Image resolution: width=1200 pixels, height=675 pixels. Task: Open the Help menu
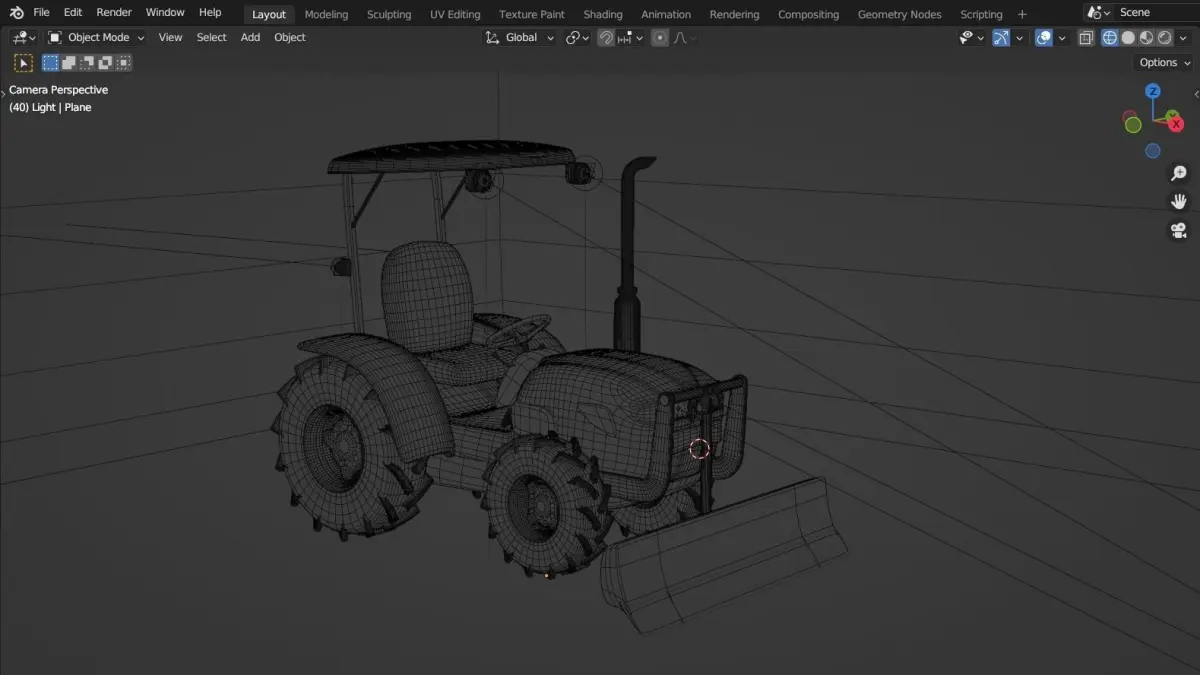pos(210,12)
